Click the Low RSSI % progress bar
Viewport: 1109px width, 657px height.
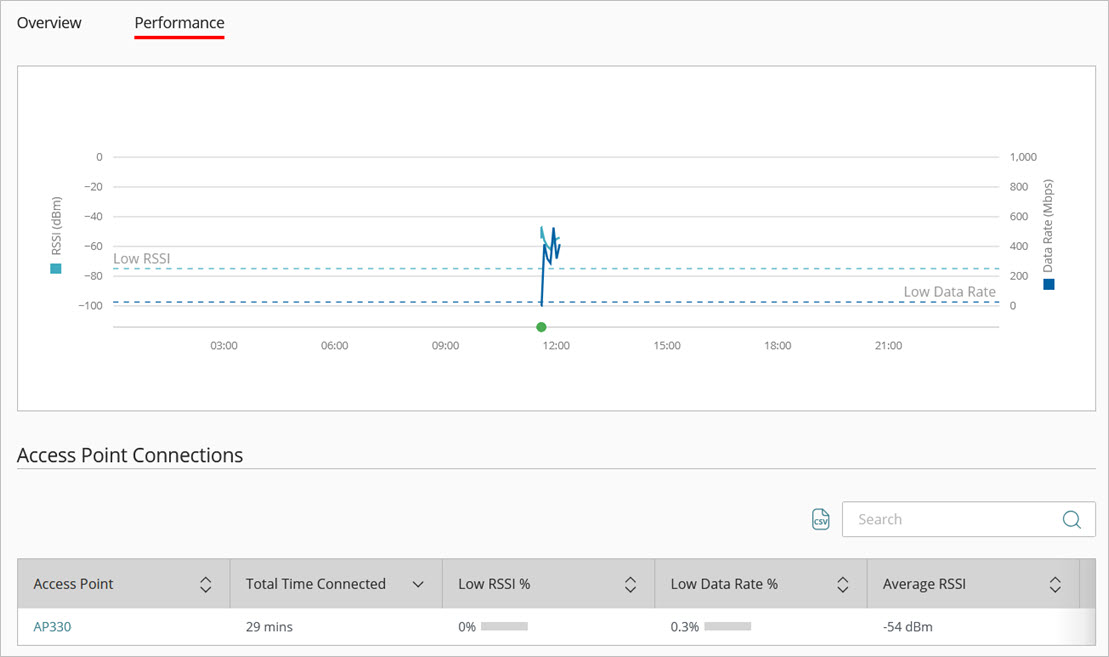pos(504,627)
